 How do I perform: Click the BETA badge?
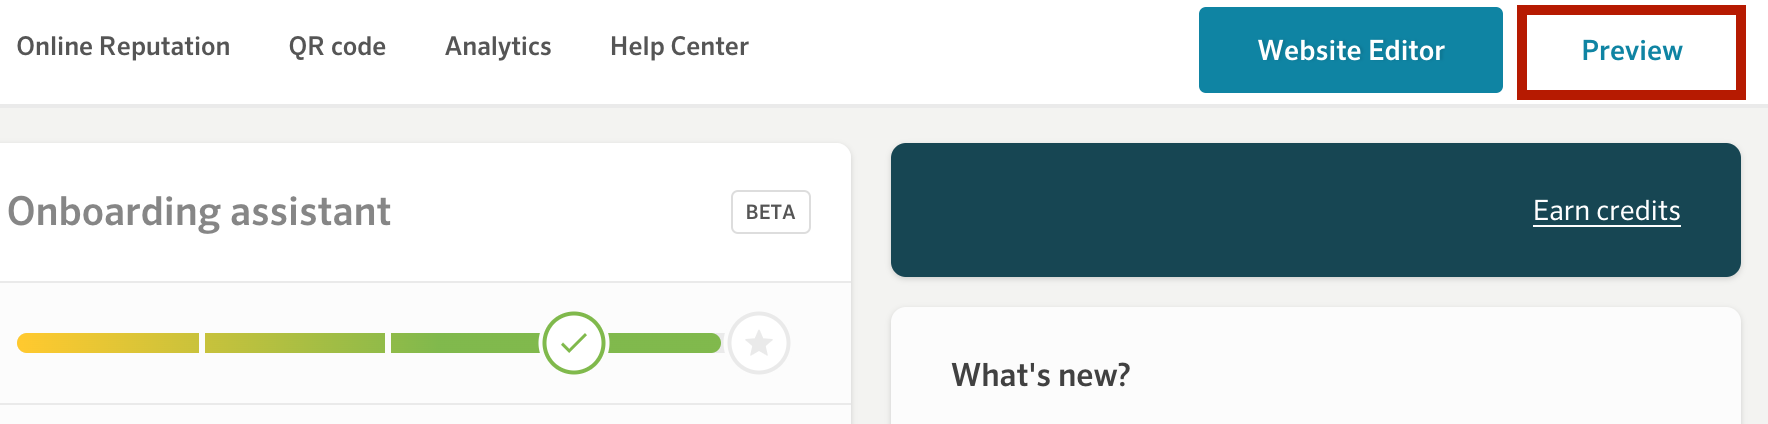(x=771, y=212)
